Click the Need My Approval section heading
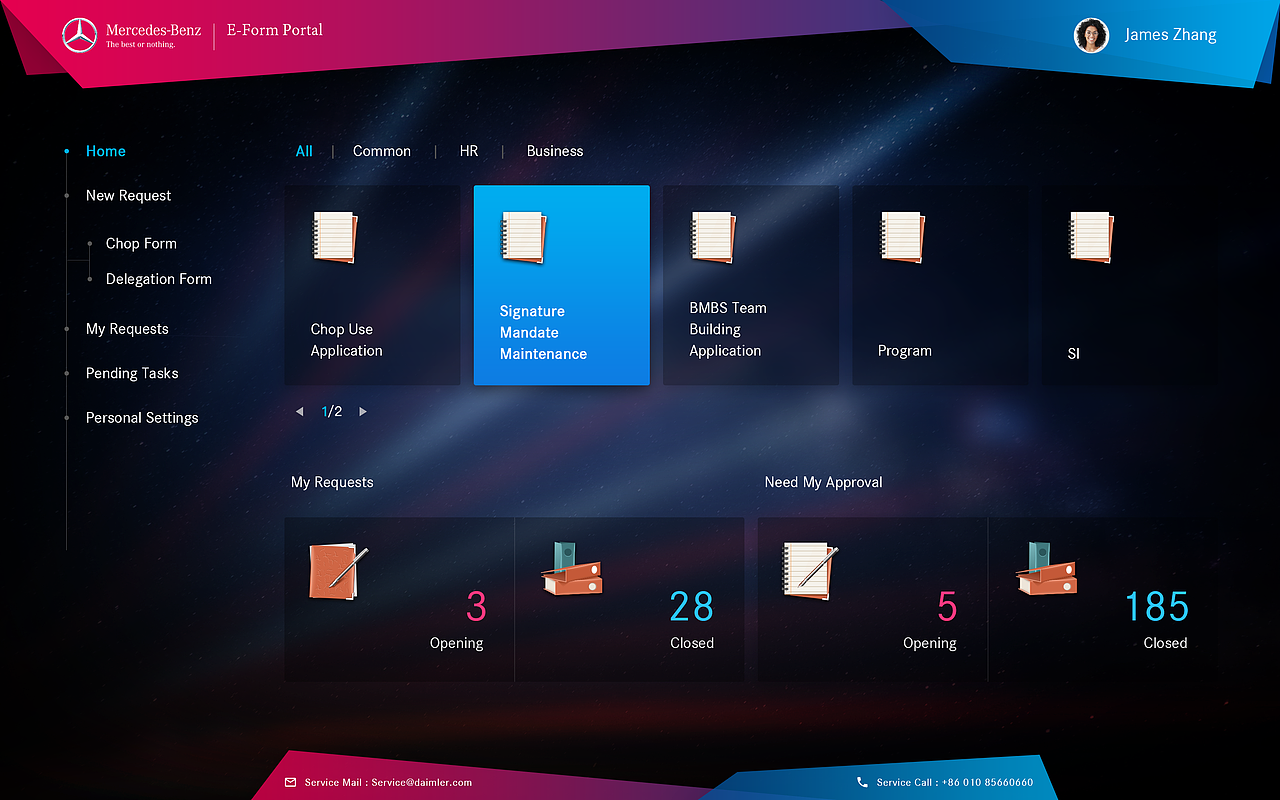The width and height of the screenshot is (1280, 800). click(x=823, y=482)
